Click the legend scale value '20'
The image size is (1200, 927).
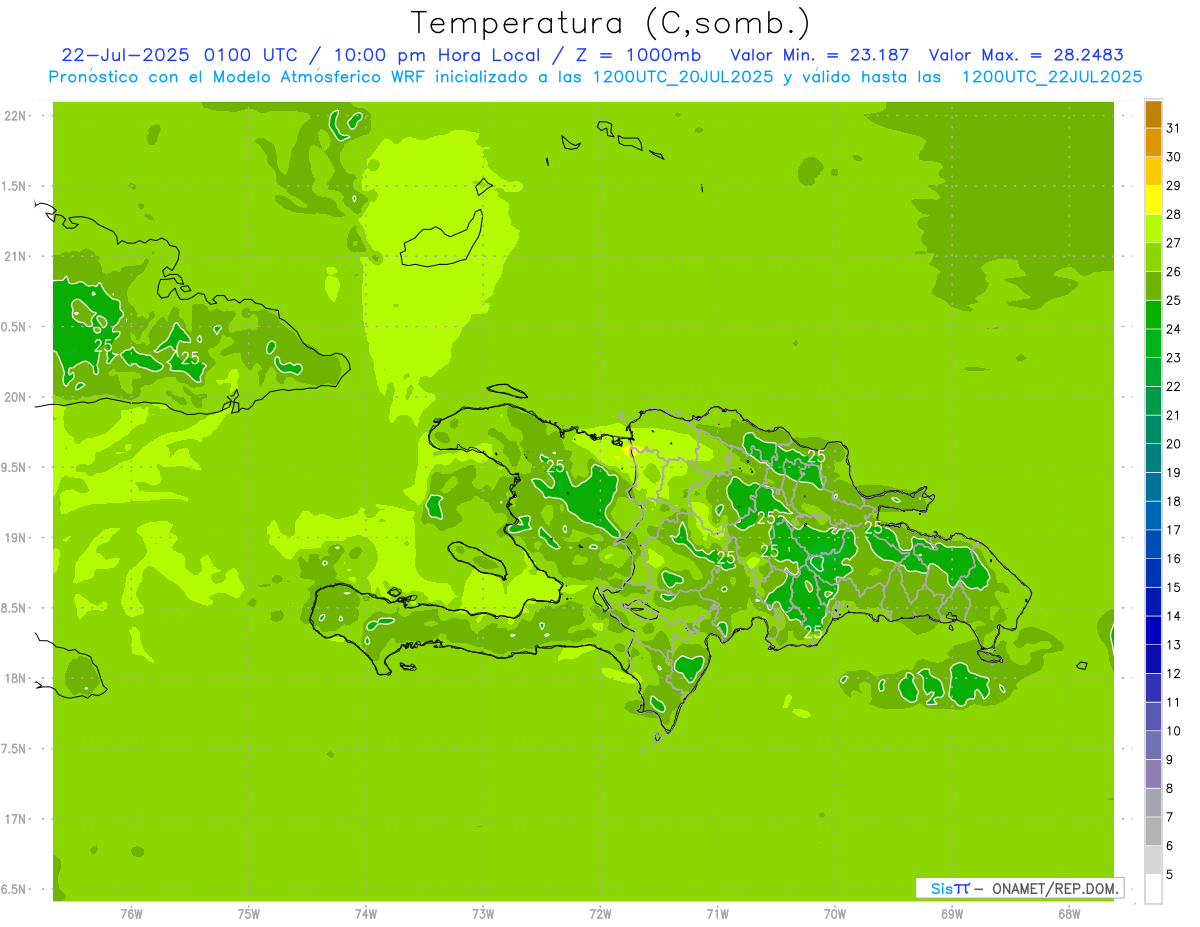pyautogui.click(x=1174, y=444)
